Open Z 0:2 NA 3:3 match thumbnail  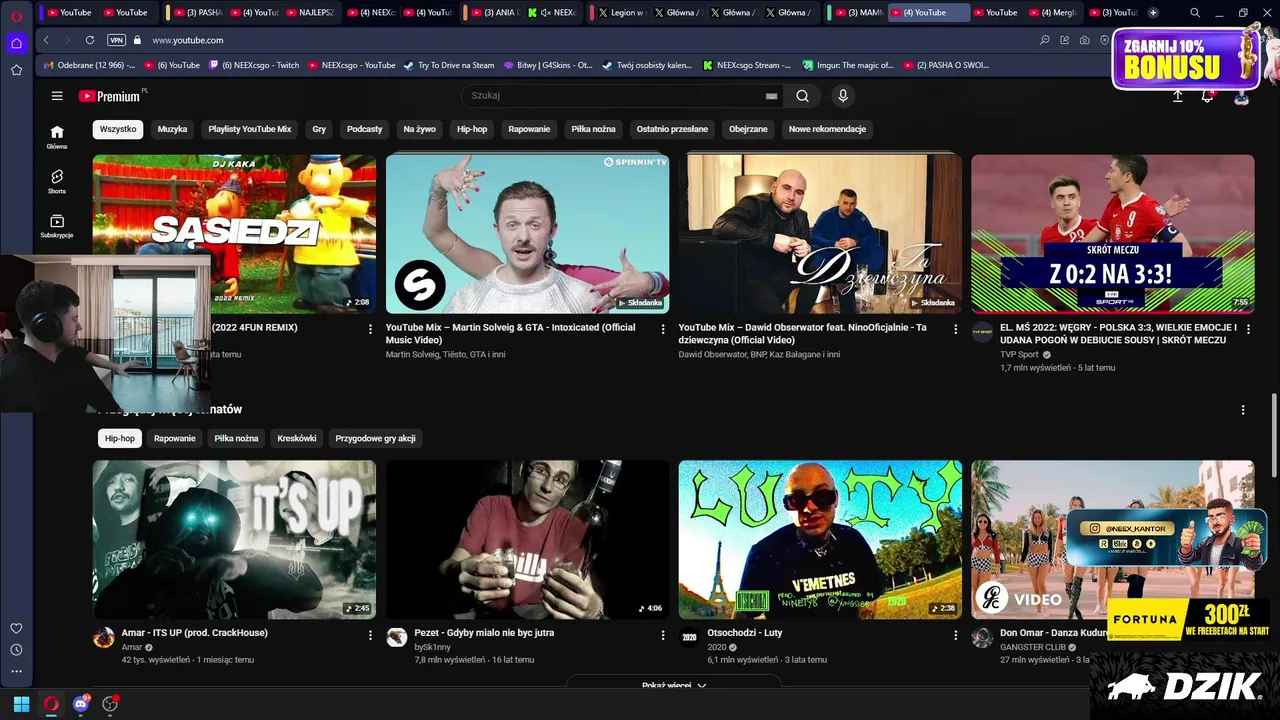pos(1112,234)
